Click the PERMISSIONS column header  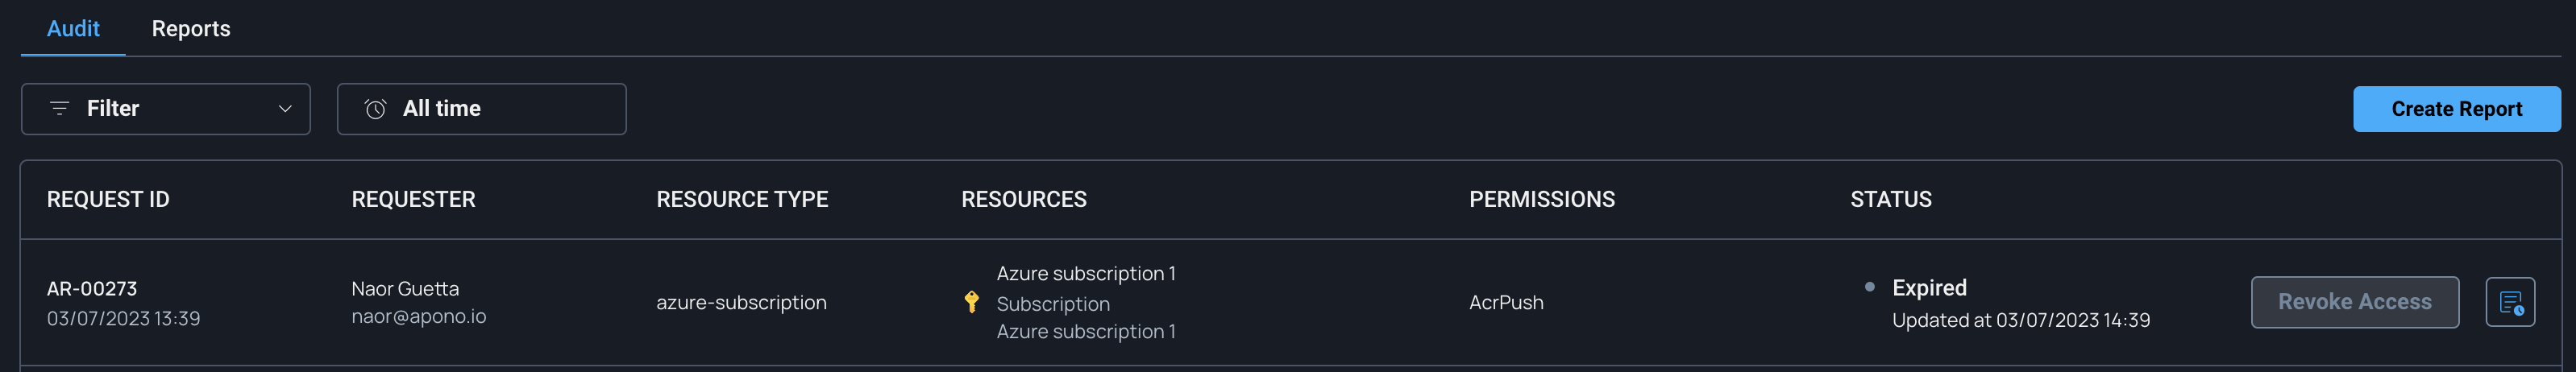1541,200
